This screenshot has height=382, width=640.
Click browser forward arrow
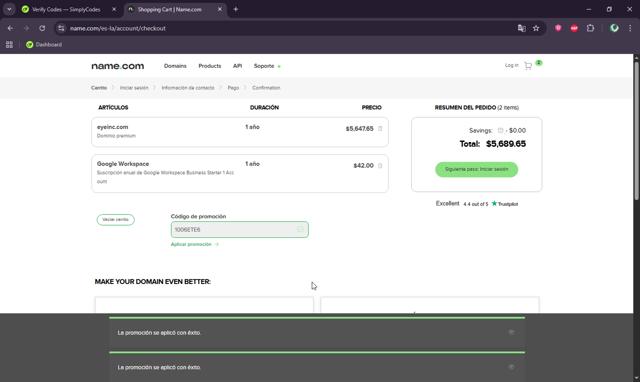click(27, 28)
